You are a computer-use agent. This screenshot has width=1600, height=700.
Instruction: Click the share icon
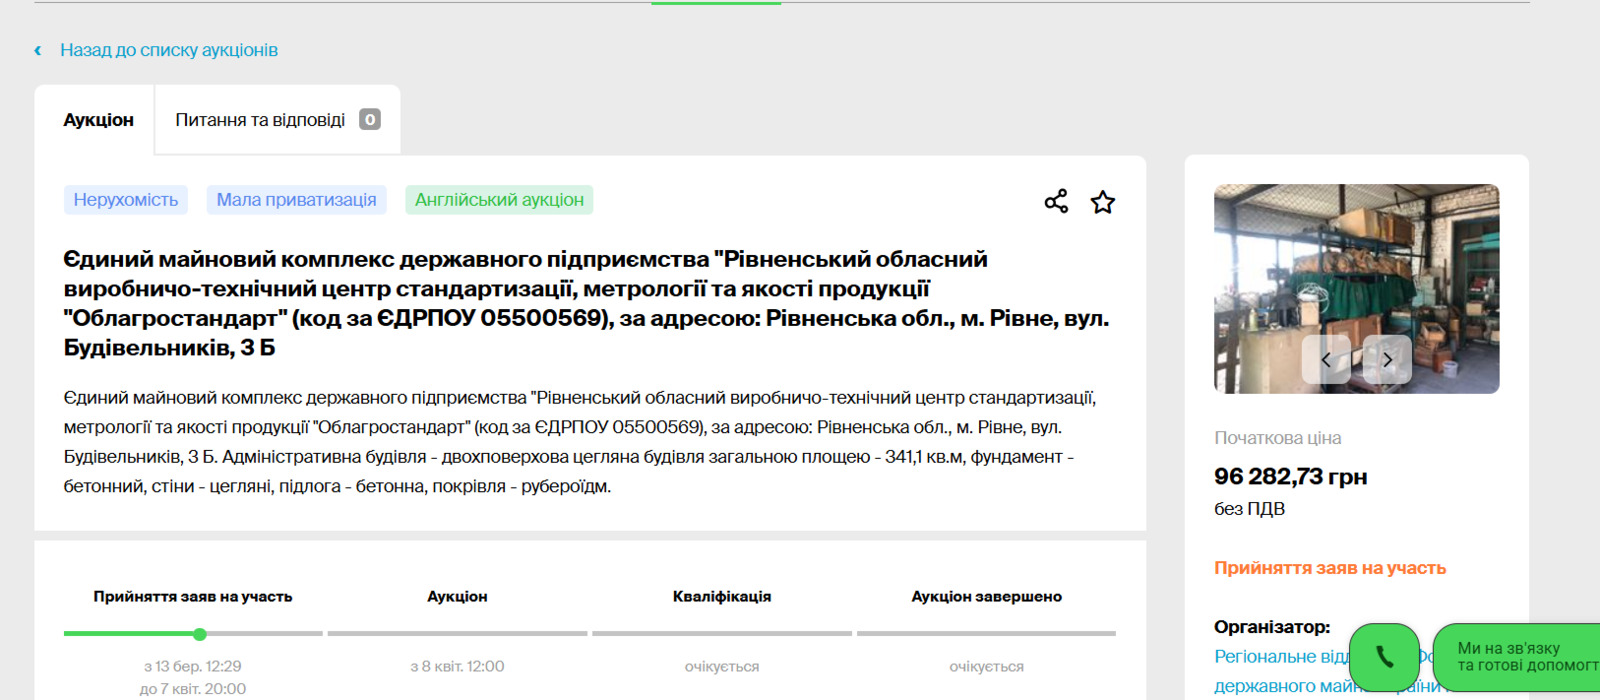click(x=1056, y=201)
